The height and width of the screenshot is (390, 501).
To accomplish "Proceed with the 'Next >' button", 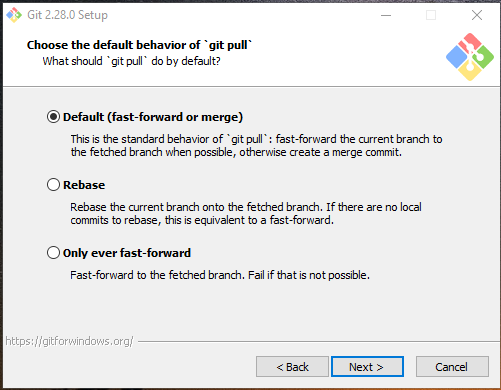I will pos(367,367).
